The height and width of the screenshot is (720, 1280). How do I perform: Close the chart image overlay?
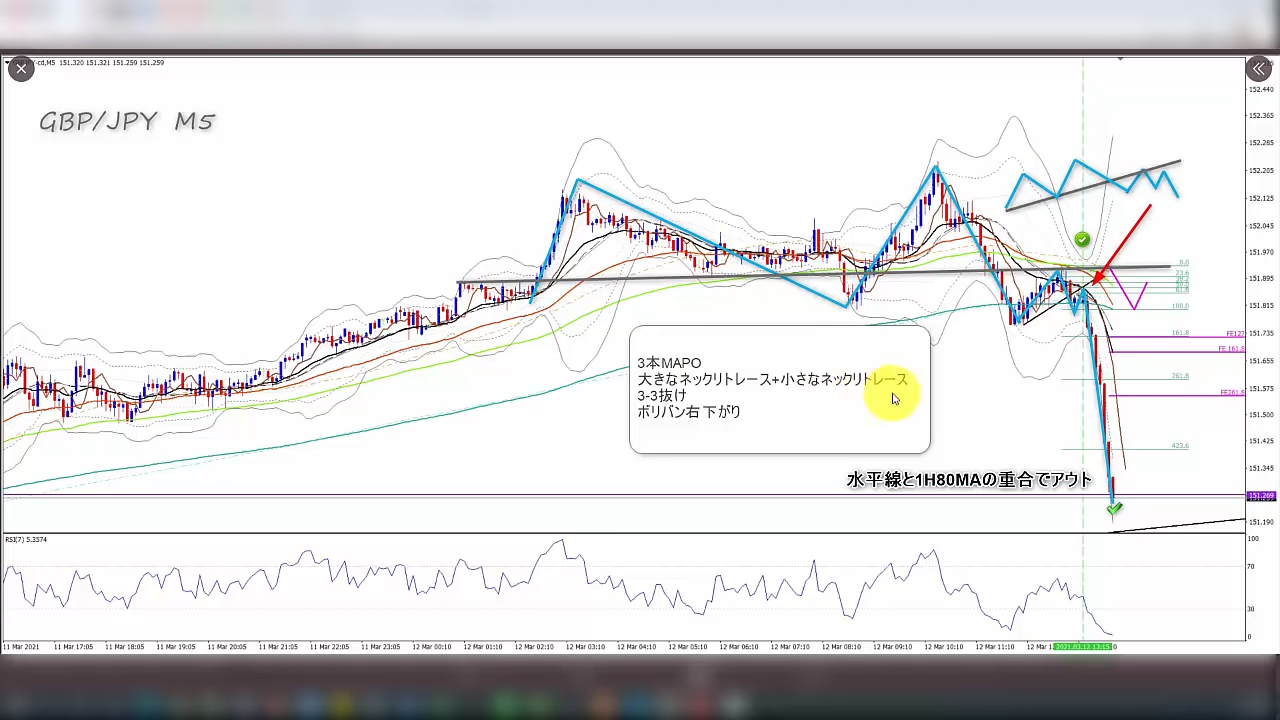21,69
